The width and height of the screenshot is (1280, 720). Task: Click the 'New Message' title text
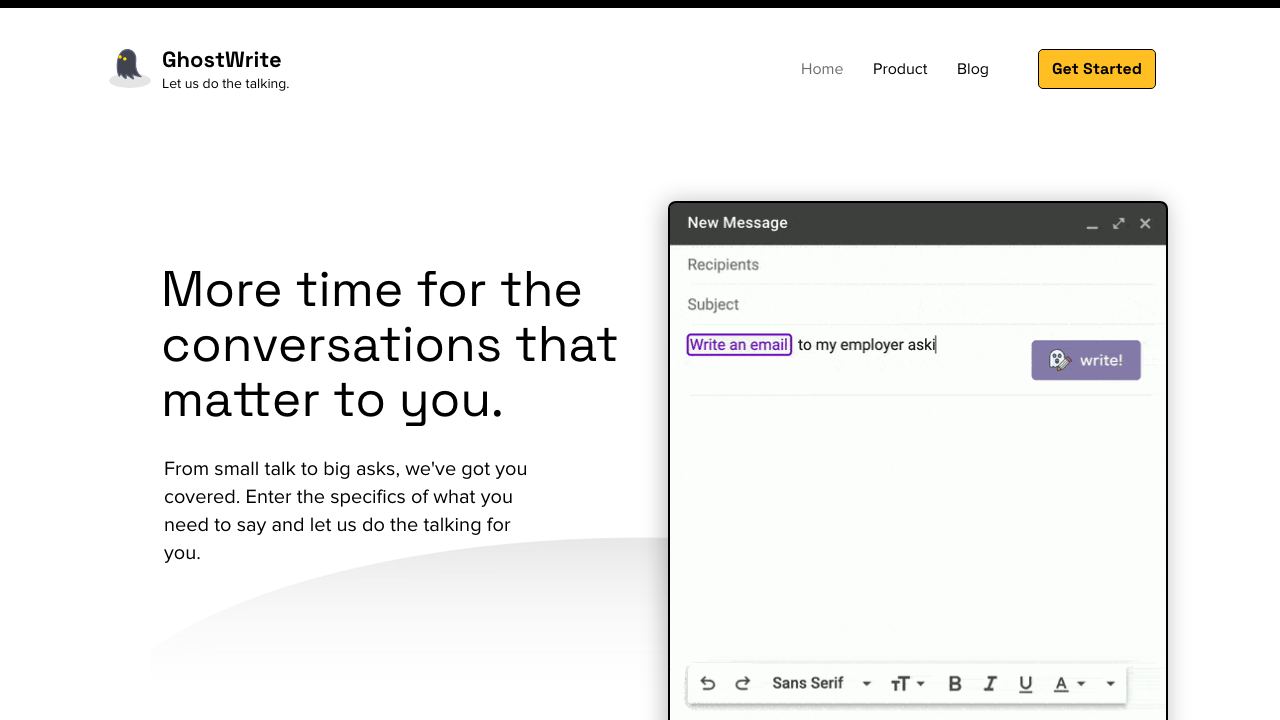pos(737,223)
